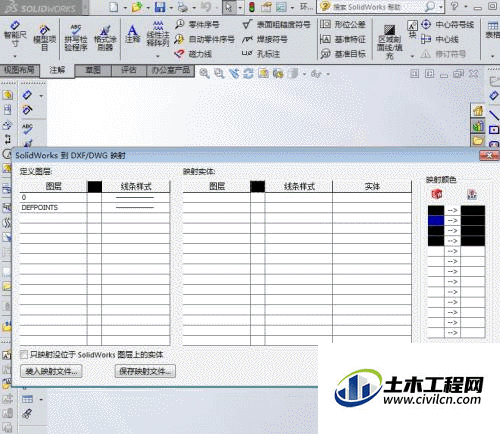Image resolution: width=500 pixels, height=434 pixels.
Task: Switch to the 视图布局 (View Layout) tab
Action: click(x=19, y=70)
